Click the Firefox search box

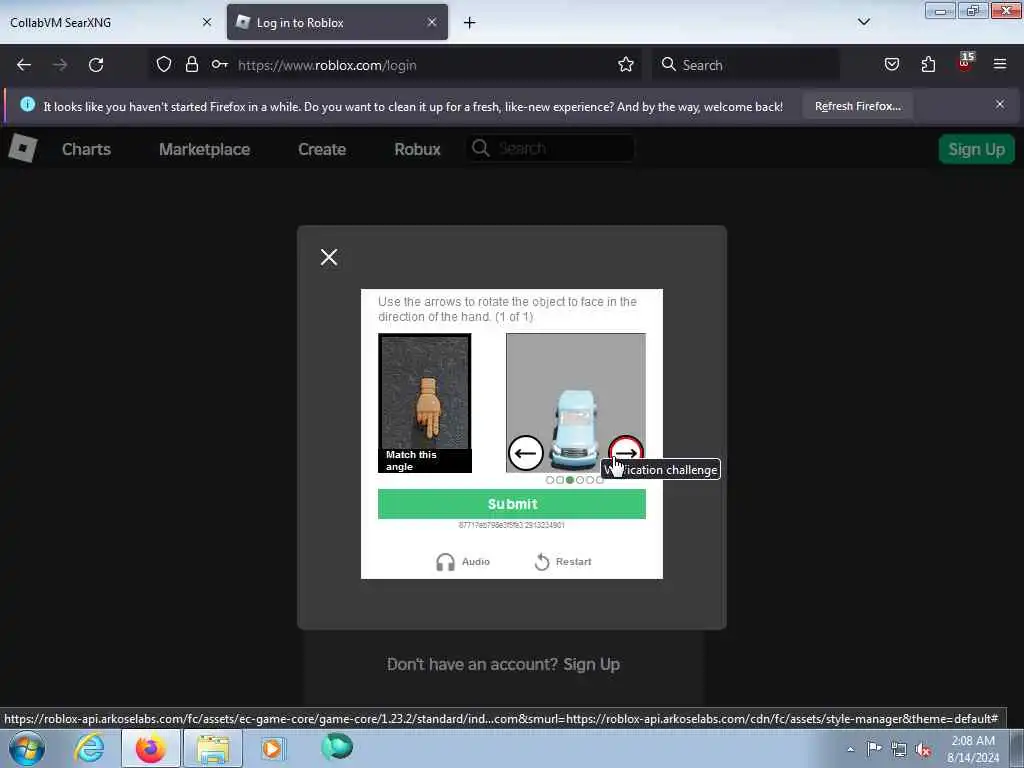tap(746, 65)
